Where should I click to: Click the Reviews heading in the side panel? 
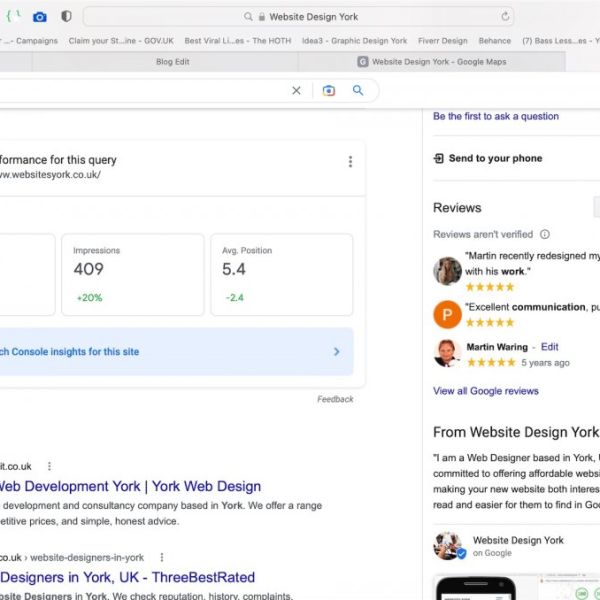point(457,208)
